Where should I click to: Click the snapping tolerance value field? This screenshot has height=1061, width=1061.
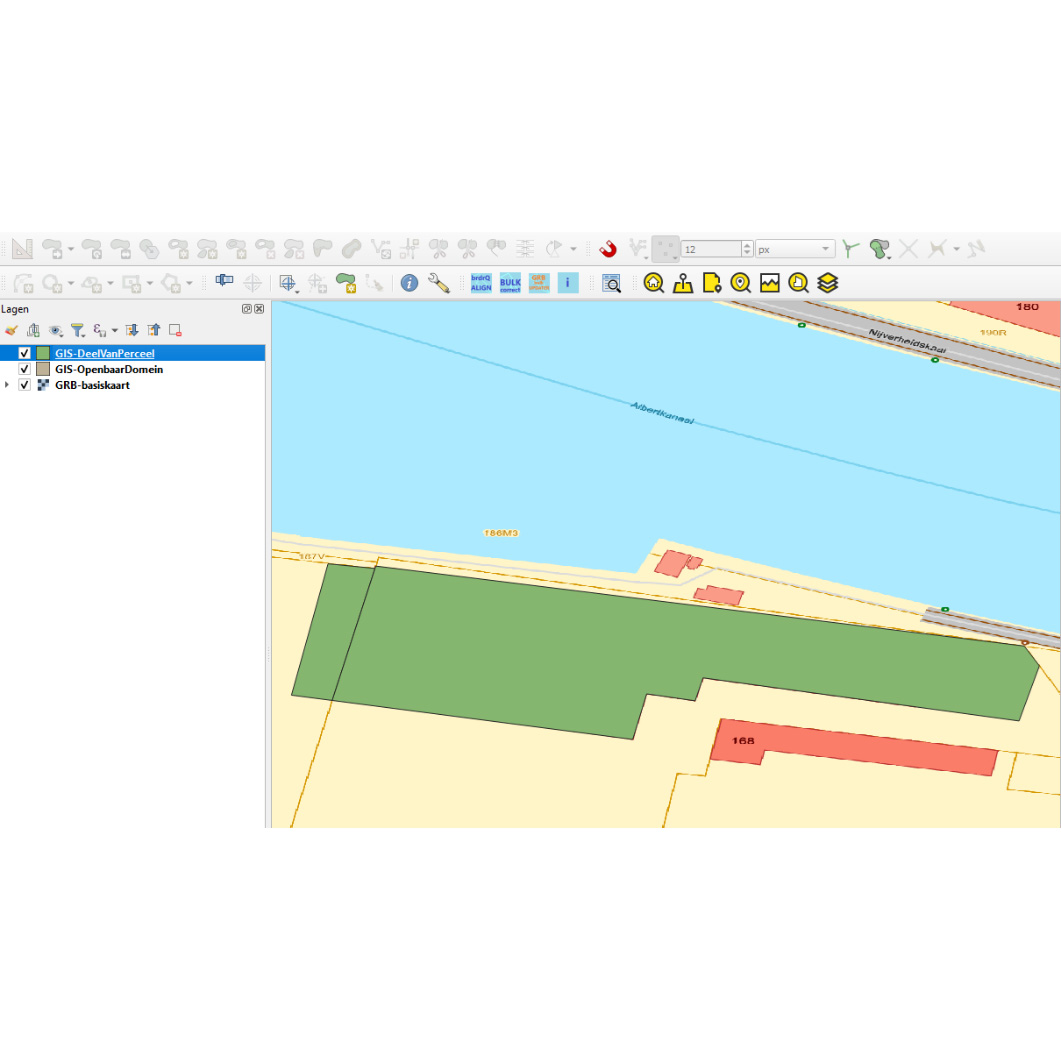tap(710, 249)
